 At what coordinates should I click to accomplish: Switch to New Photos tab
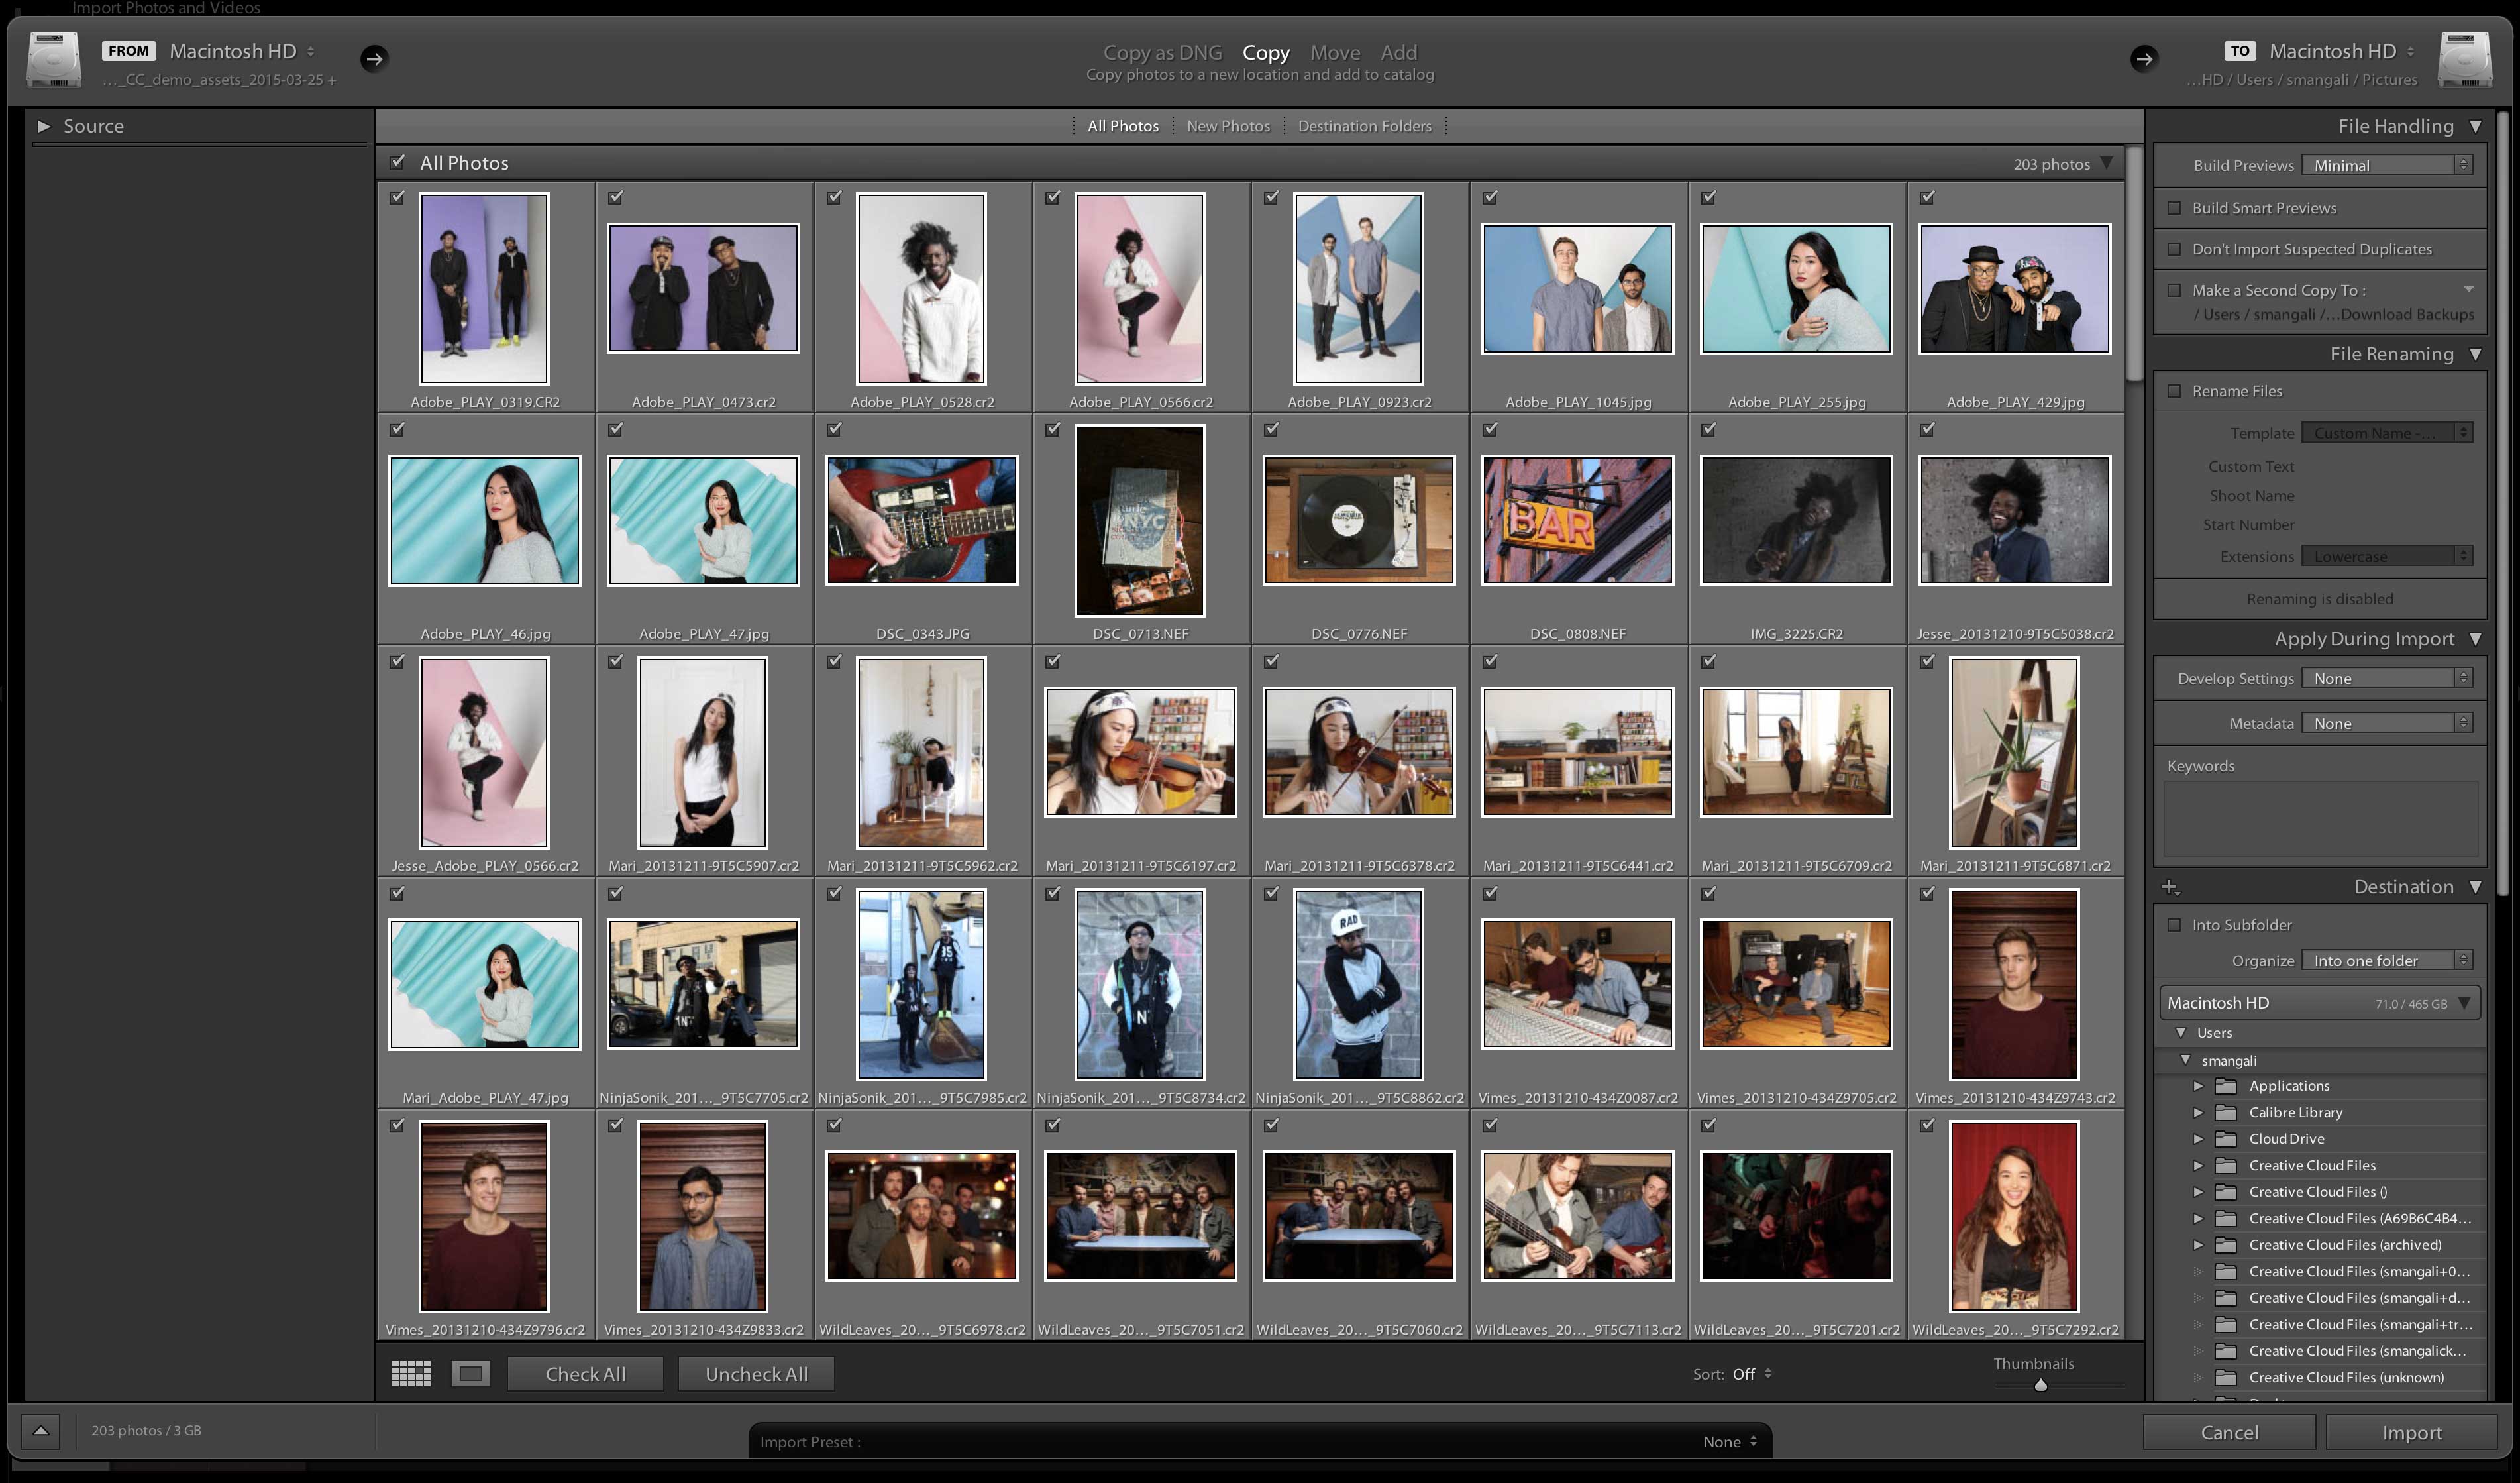(1227, 126)
